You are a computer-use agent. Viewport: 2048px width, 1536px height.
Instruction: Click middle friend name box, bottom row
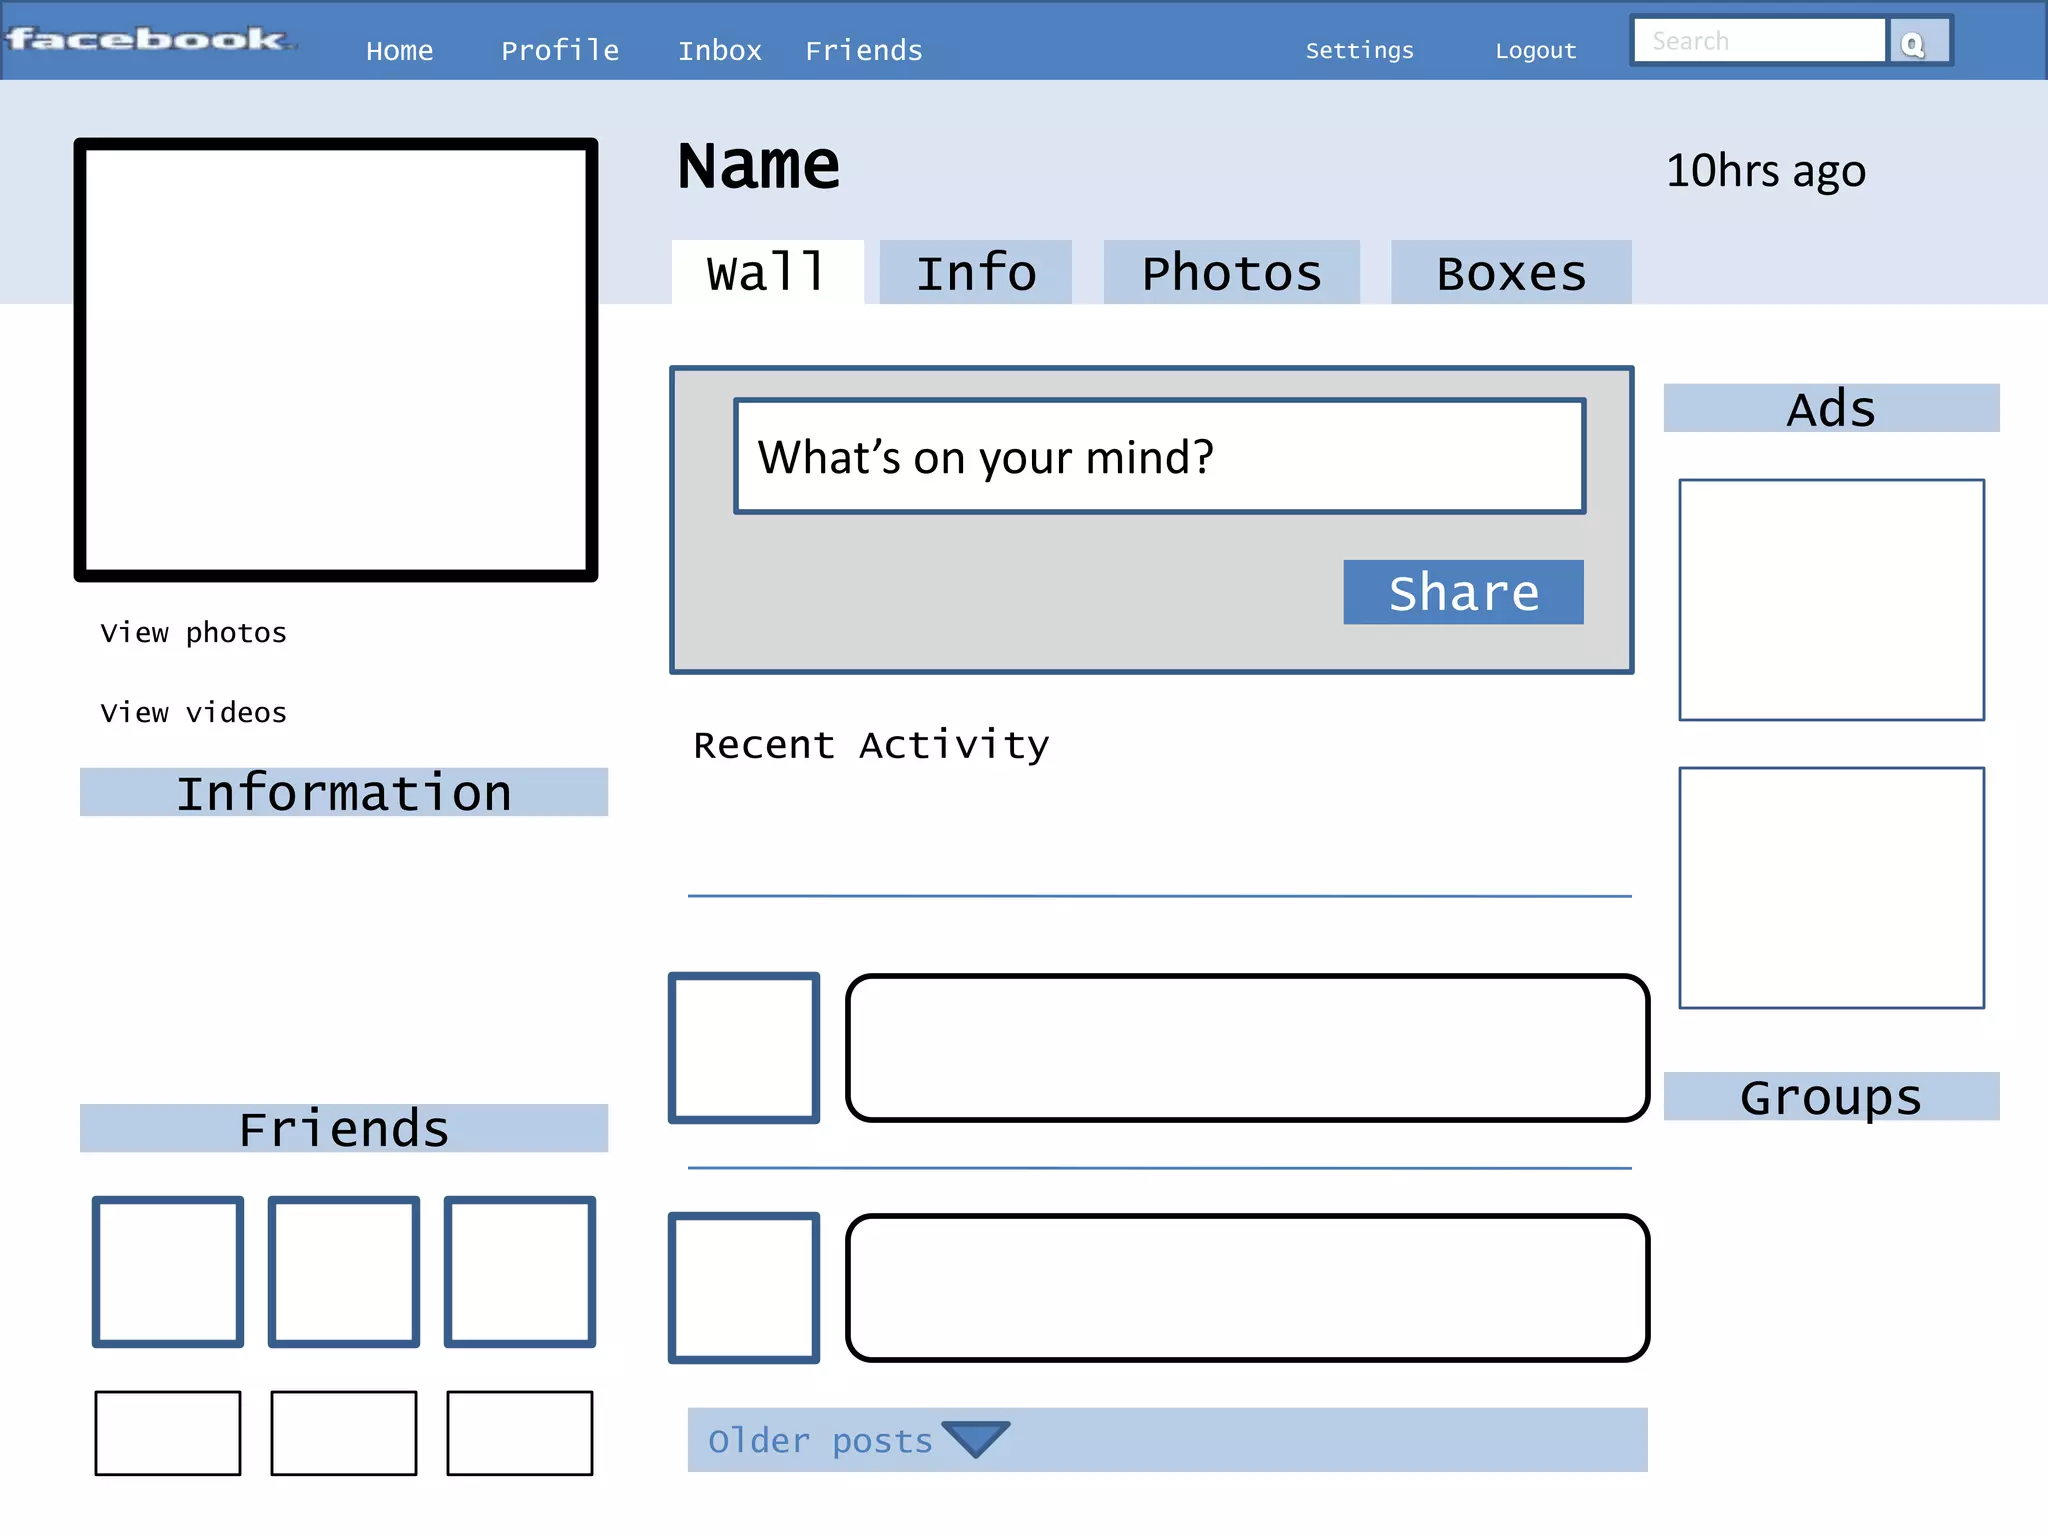[x=344, y=1433]
